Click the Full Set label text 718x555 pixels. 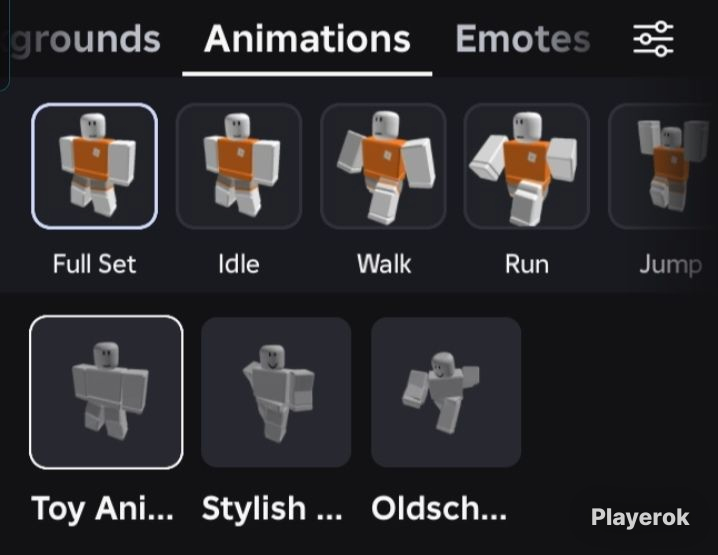click(x=94, y=264)
